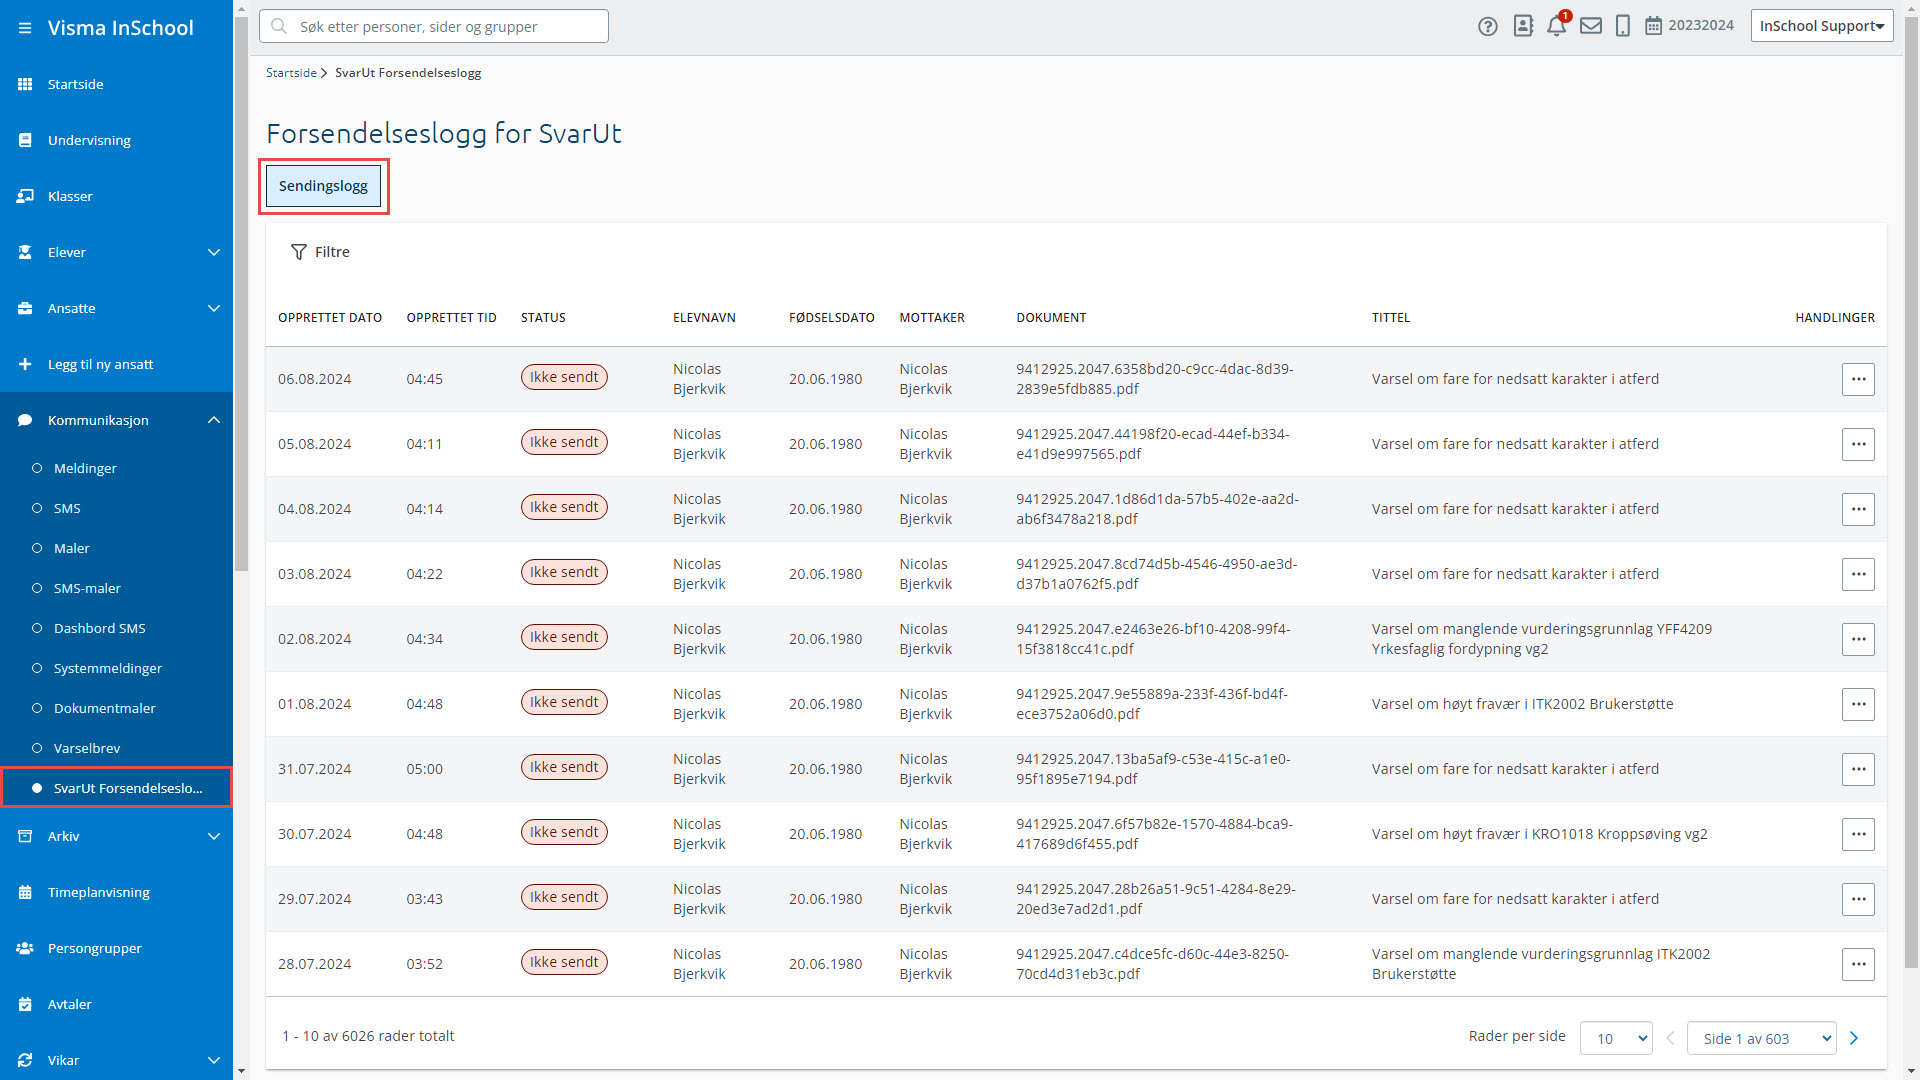Open actions menu for 02.08.2024 row
Screen dimensions: 1920x1080
pos(1858,639)
